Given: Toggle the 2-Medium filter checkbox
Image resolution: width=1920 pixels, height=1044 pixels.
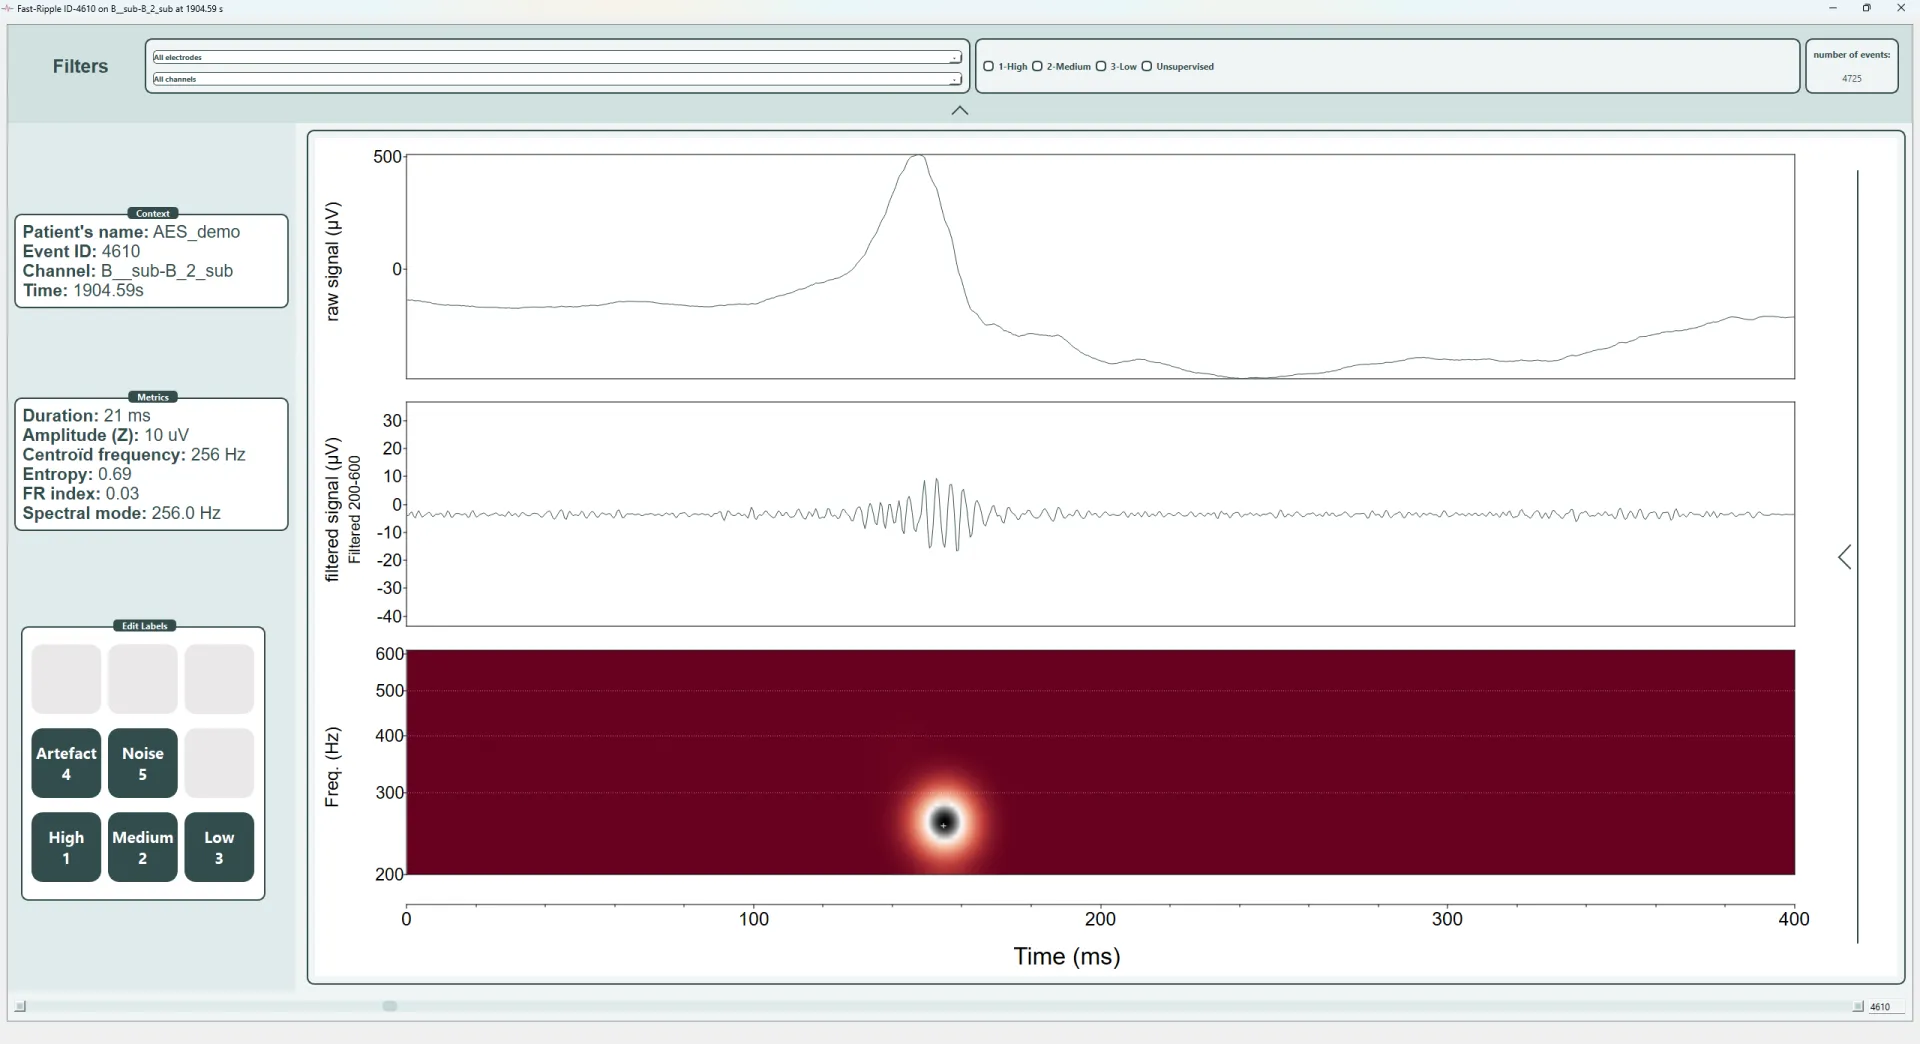Looking at the screenshot, I should tap(1037, 67).
